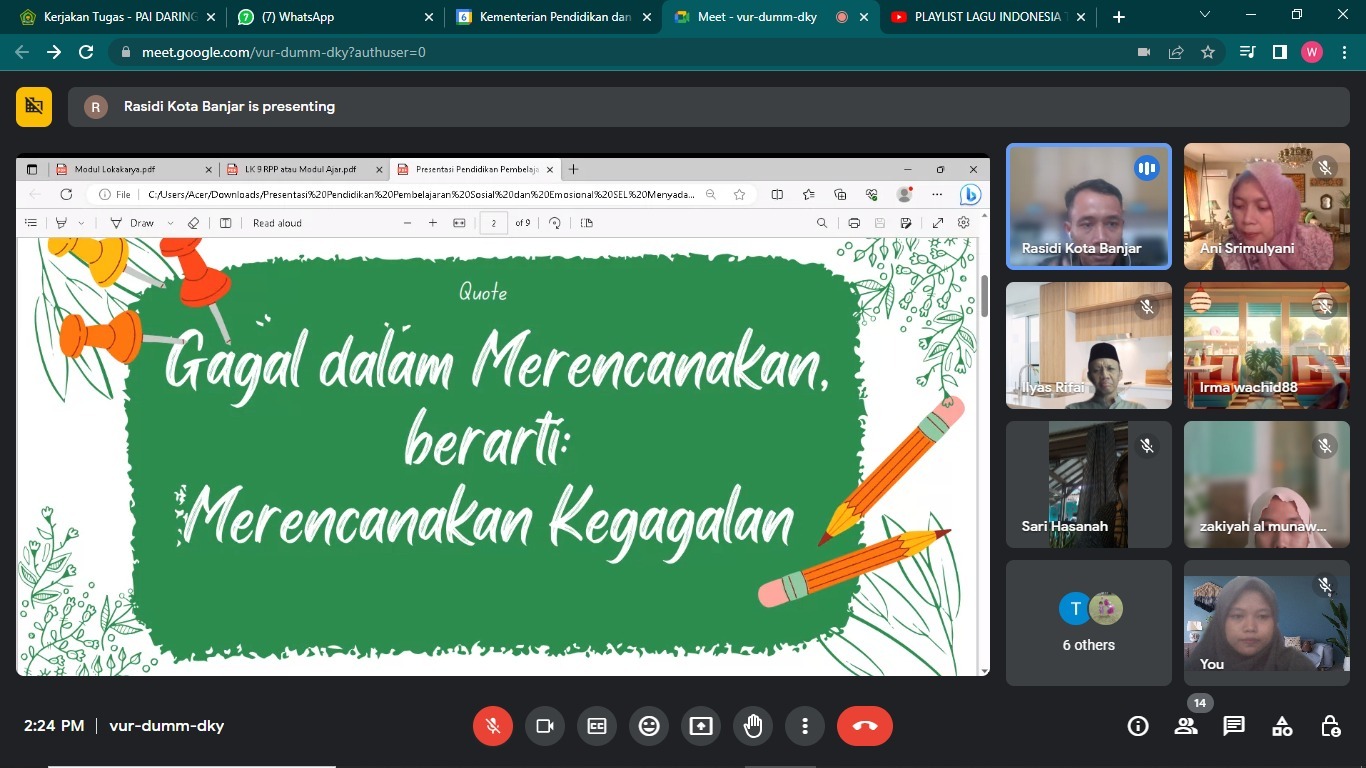This screenshot has height=768, width=1366.
Task: Open the meeting details info icon
Action: point(1138,726)
